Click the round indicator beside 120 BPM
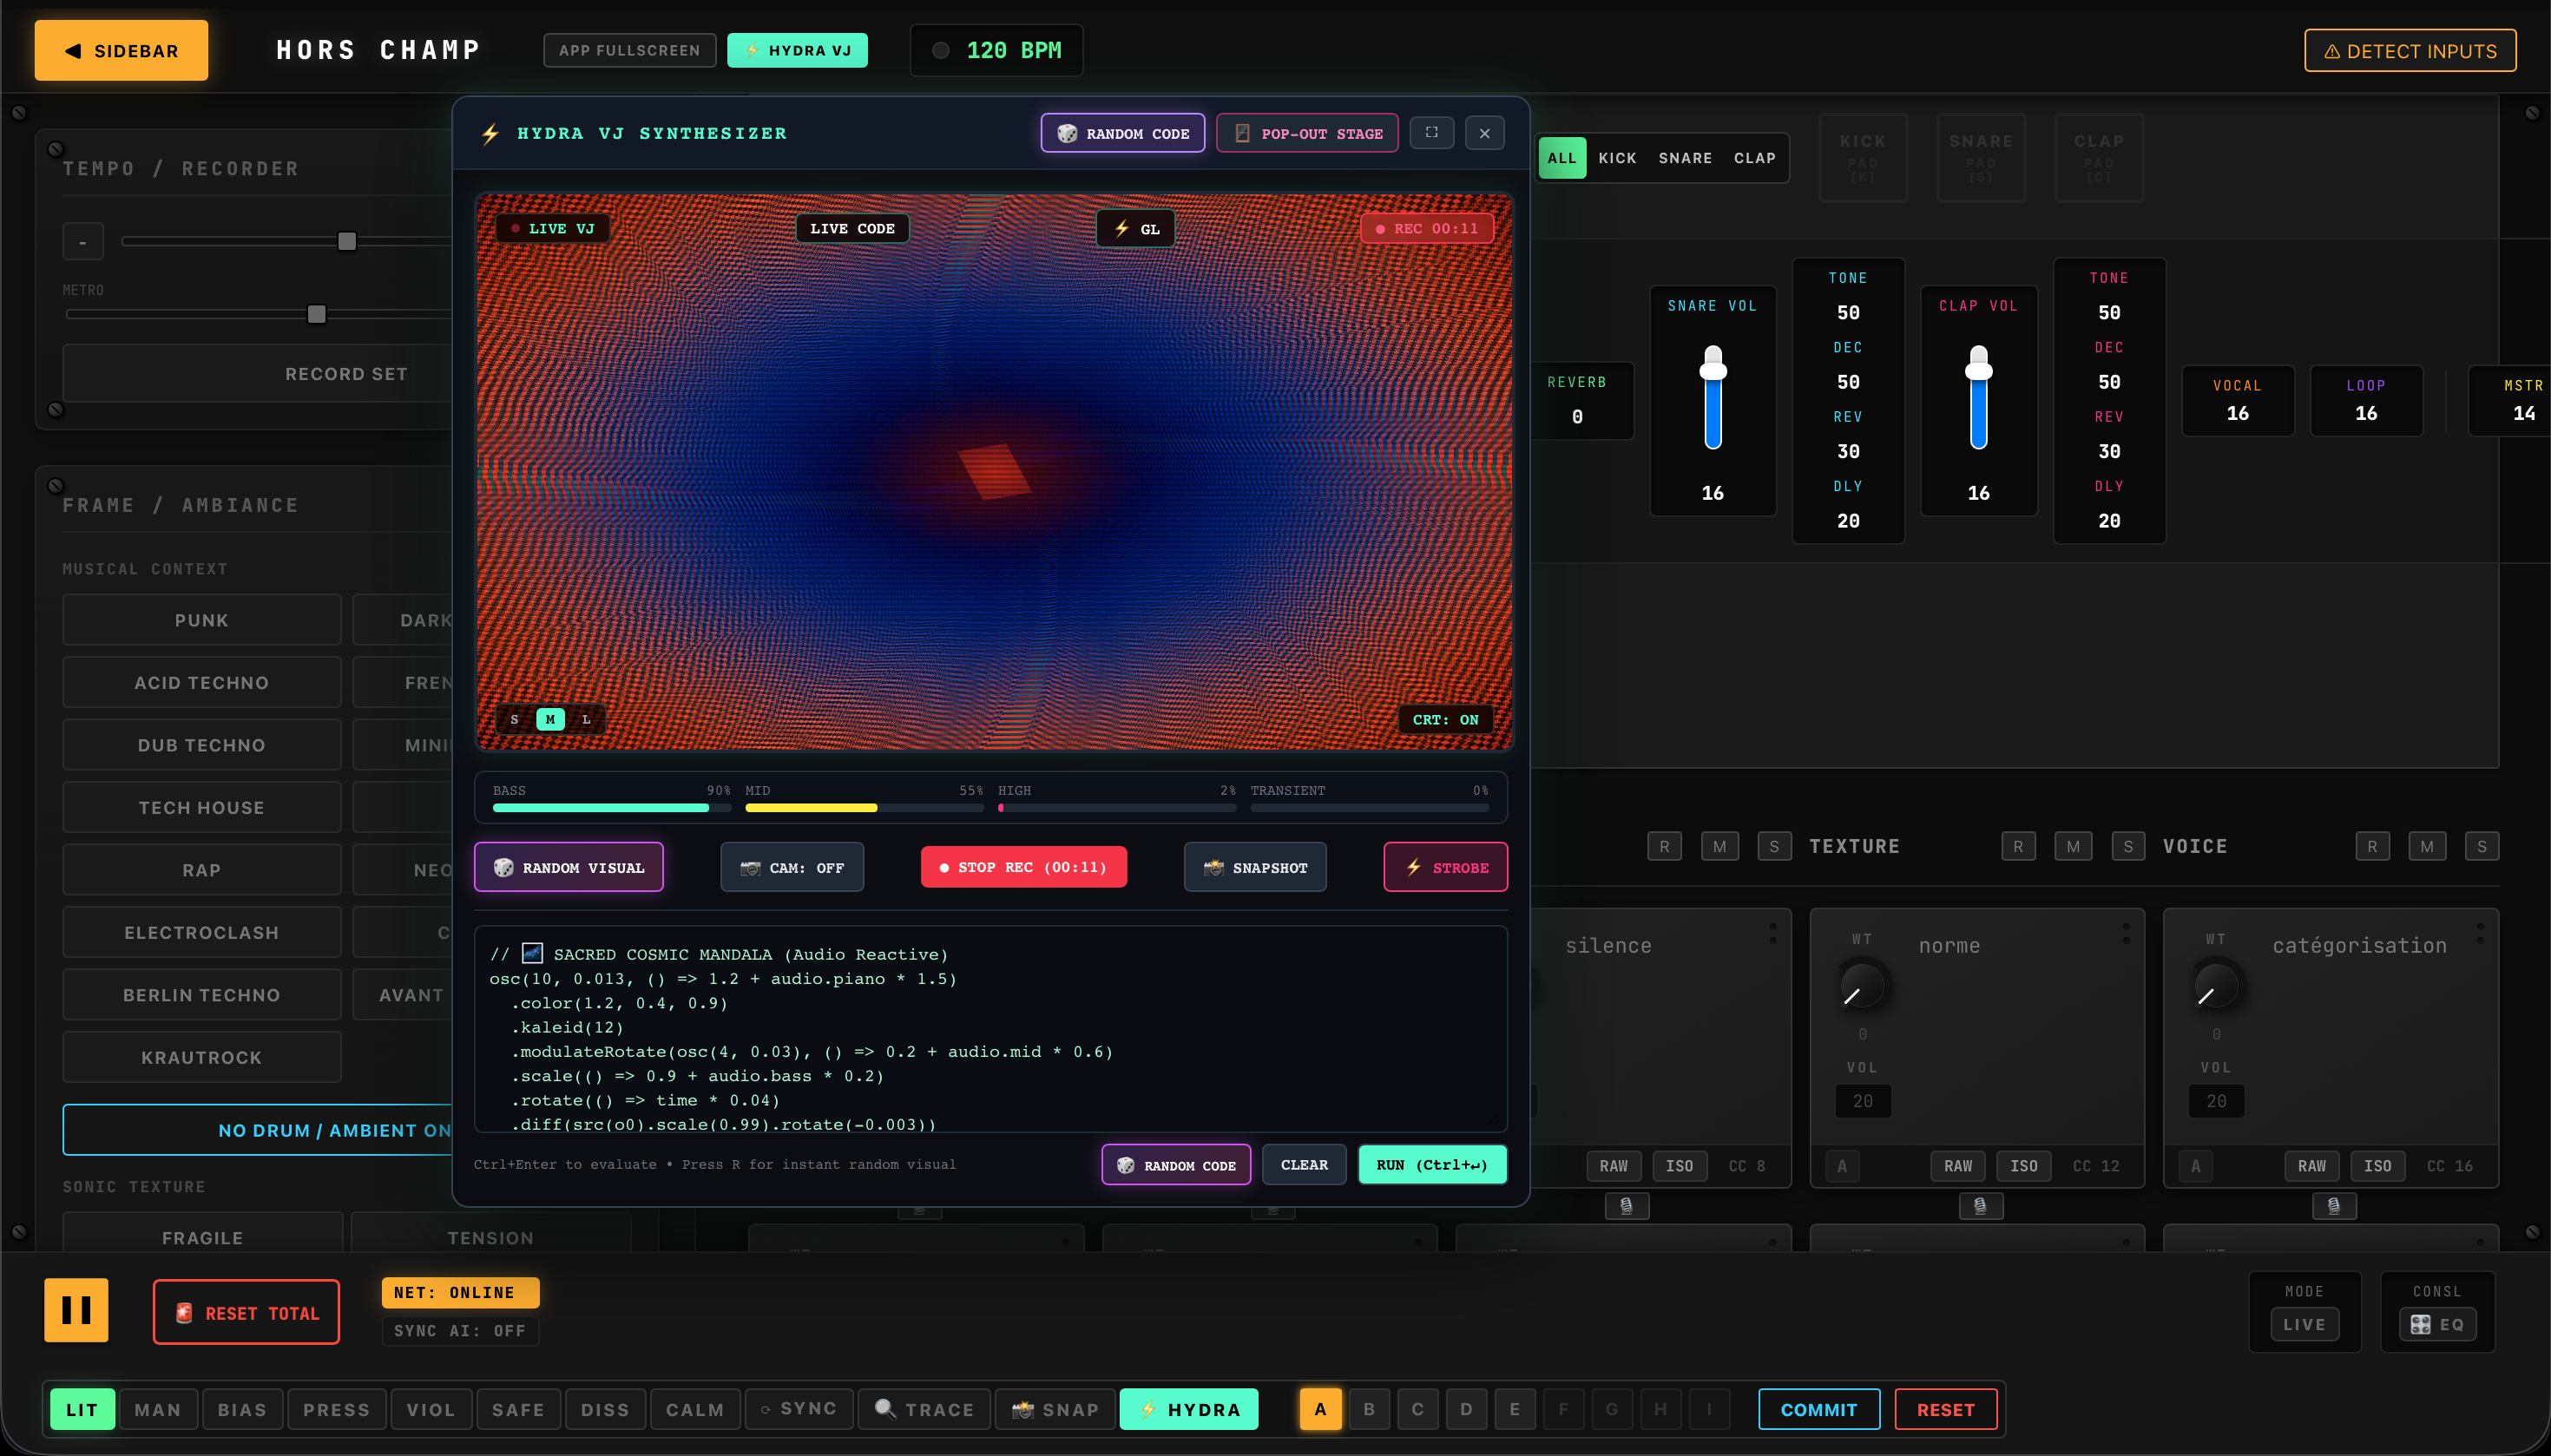The height and width of the screenshot is (1456, 2551). [x=940, y=50]
